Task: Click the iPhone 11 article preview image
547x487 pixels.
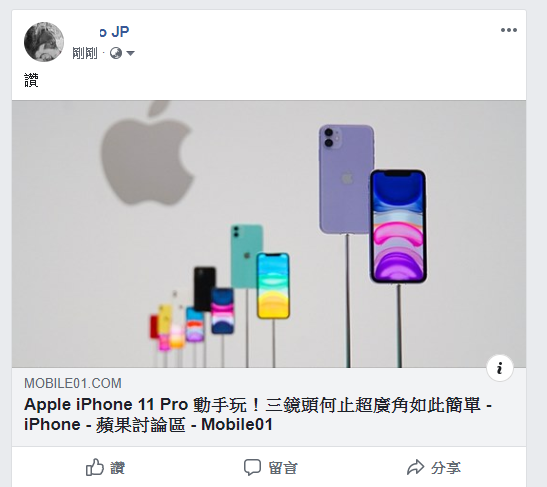Action: point(269,234)
